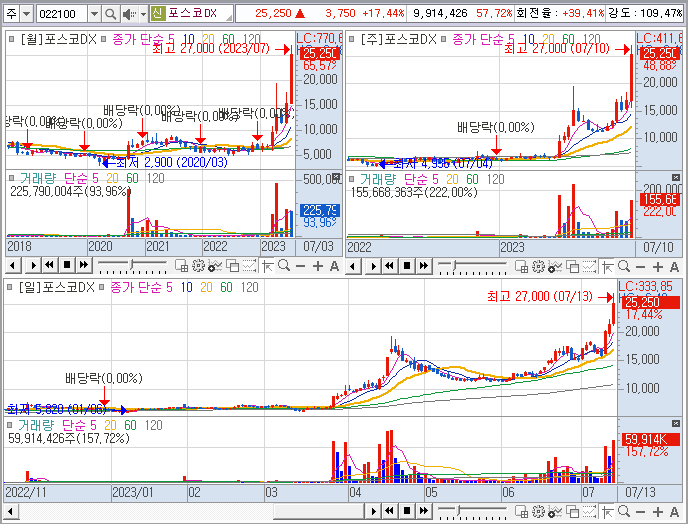688x524 pixels.
Task: Toggle daily chart crosshair cursor icon
Action: point(608,511)
